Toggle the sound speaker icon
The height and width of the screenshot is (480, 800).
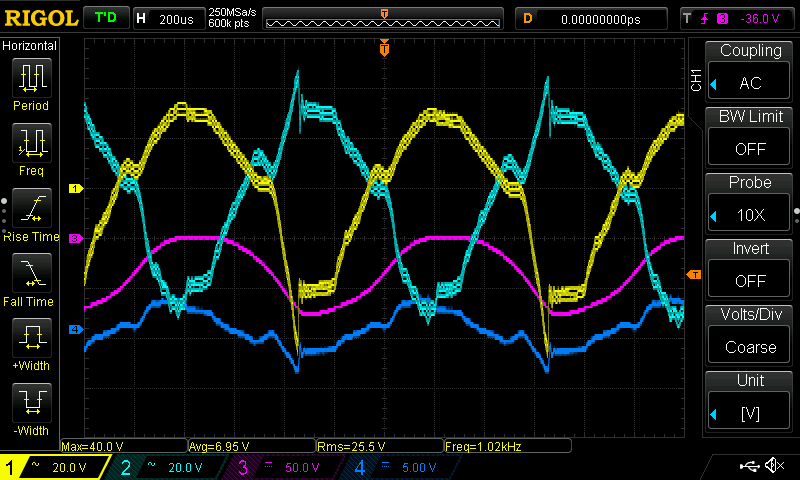(x=773, y=466)
